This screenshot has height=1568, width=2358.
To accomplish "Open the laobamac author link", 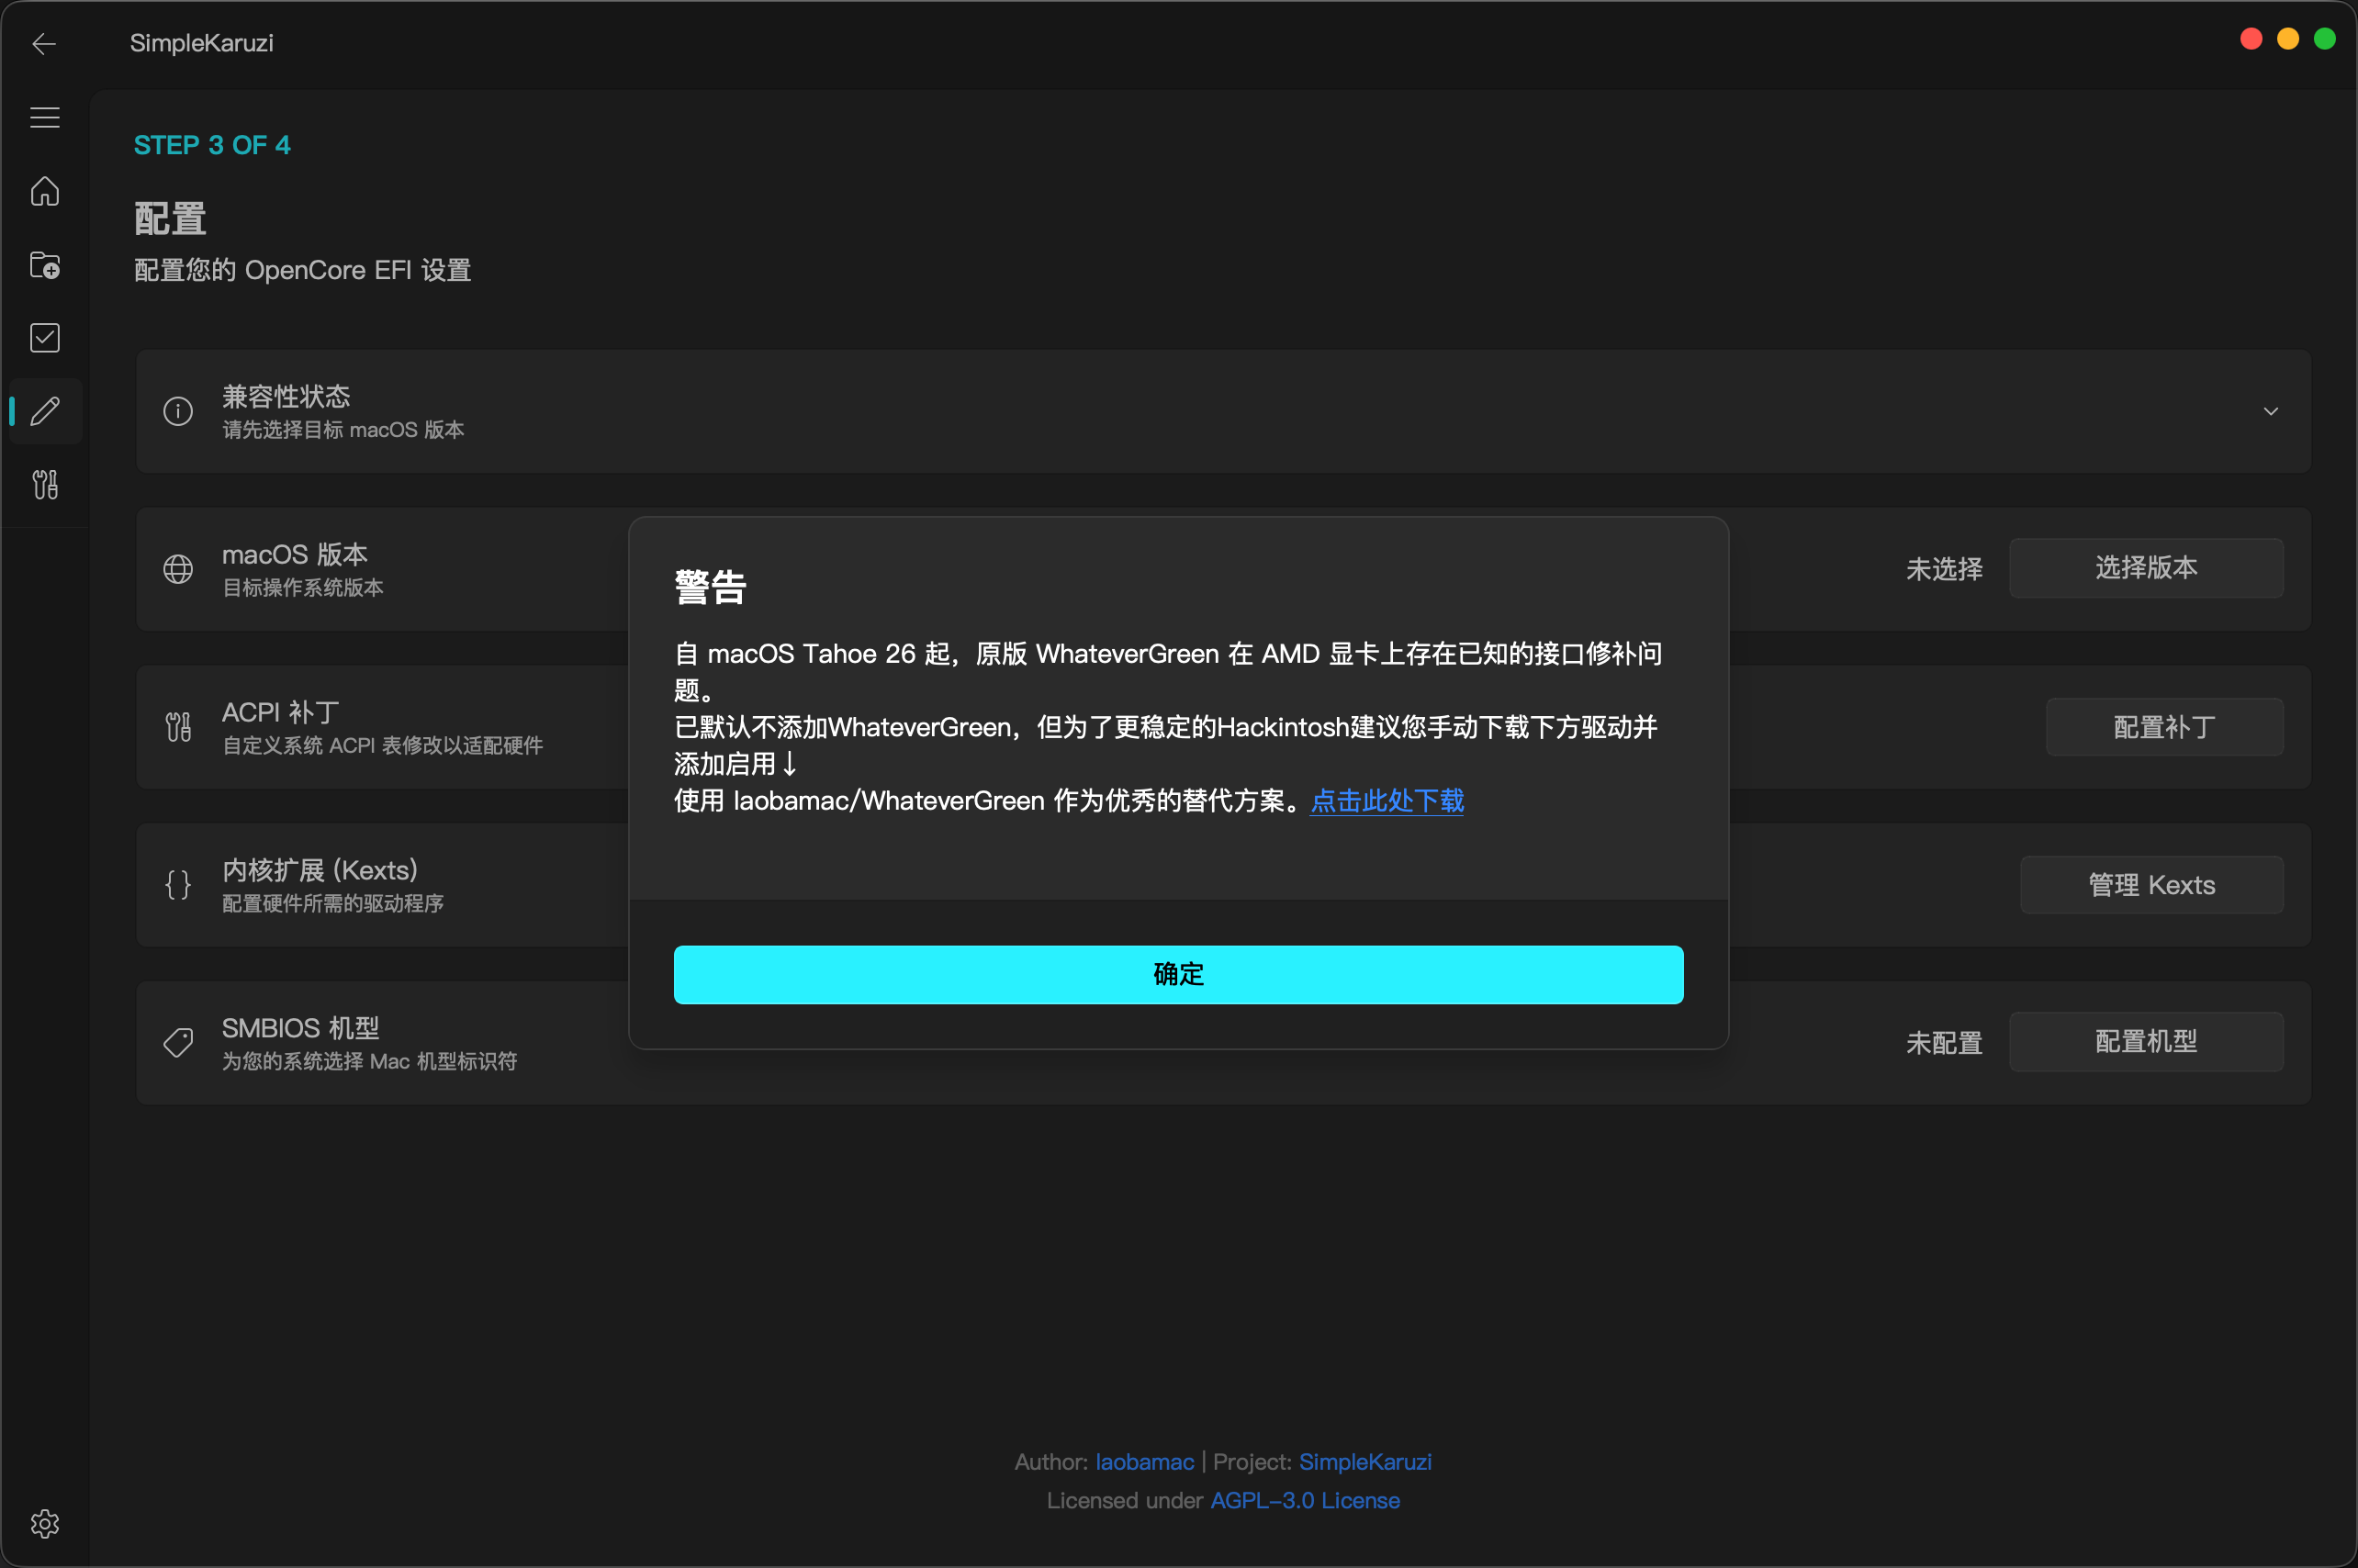I will (x=1144, y=1462).
